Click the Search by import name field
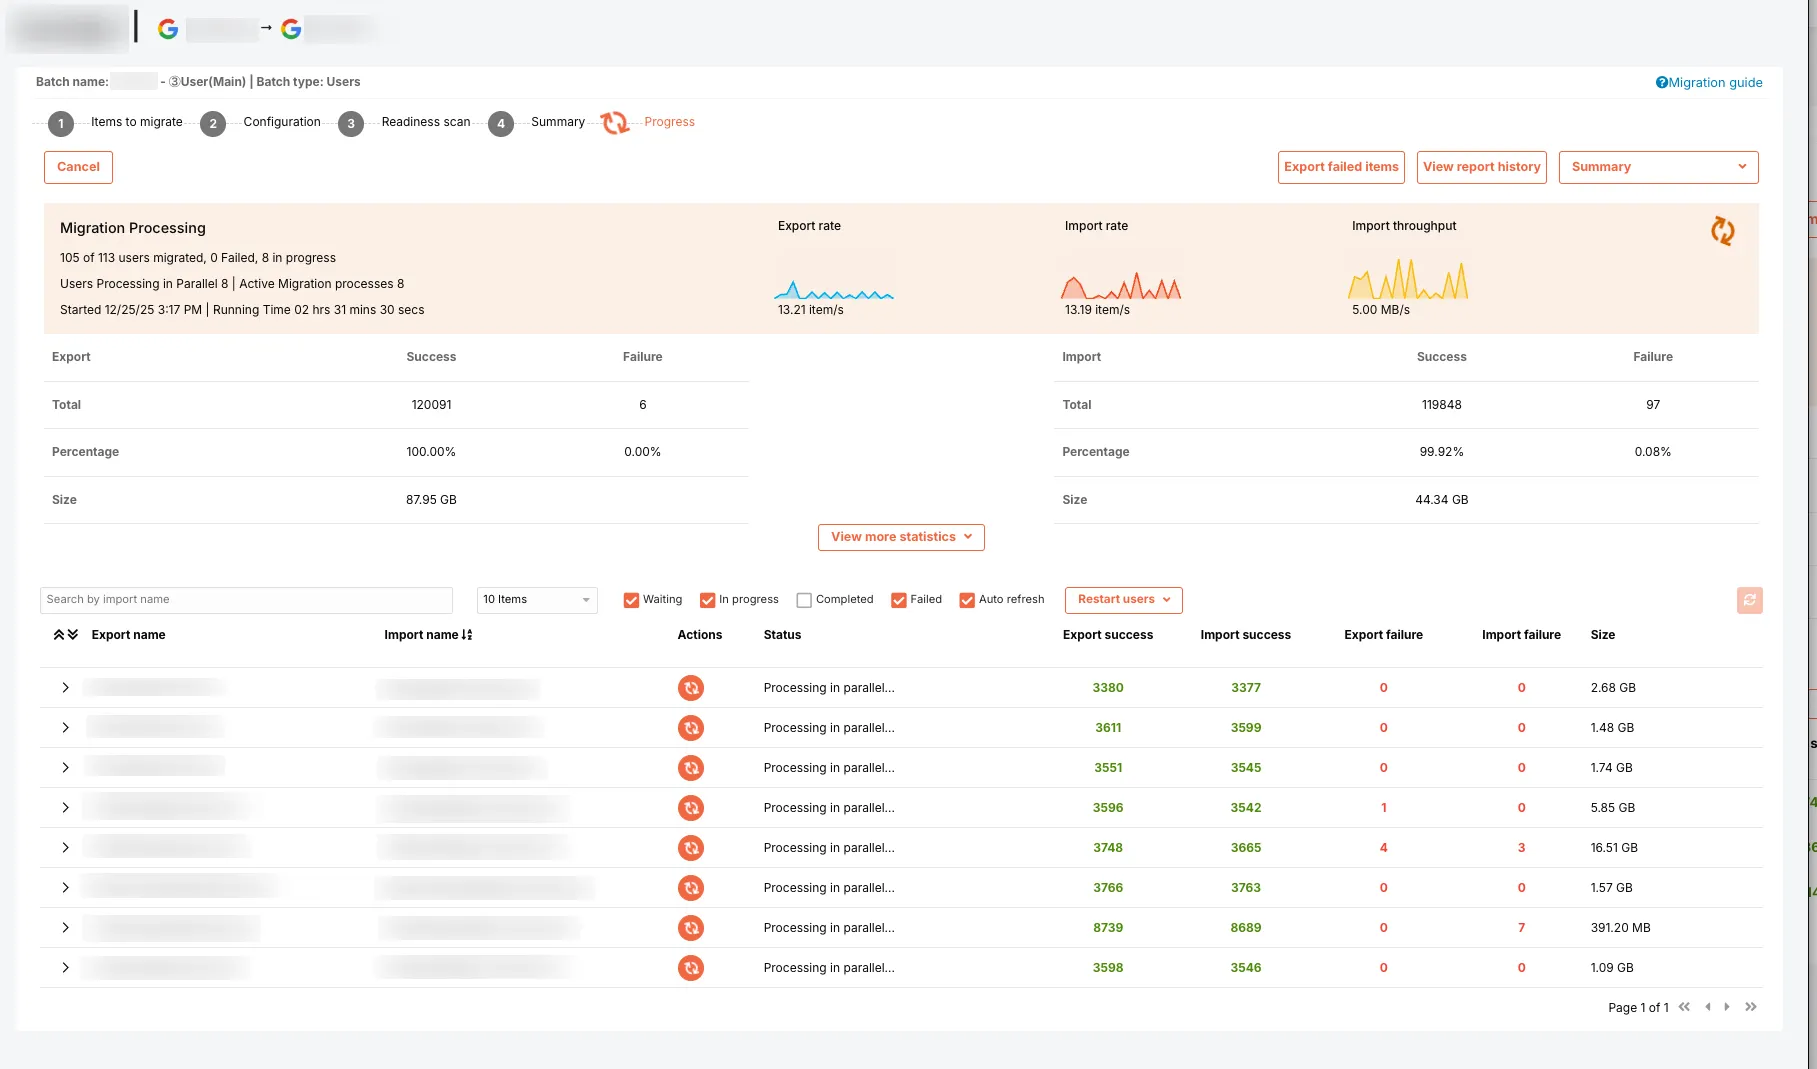The image size is (1817, 1069). click(246, 600)
